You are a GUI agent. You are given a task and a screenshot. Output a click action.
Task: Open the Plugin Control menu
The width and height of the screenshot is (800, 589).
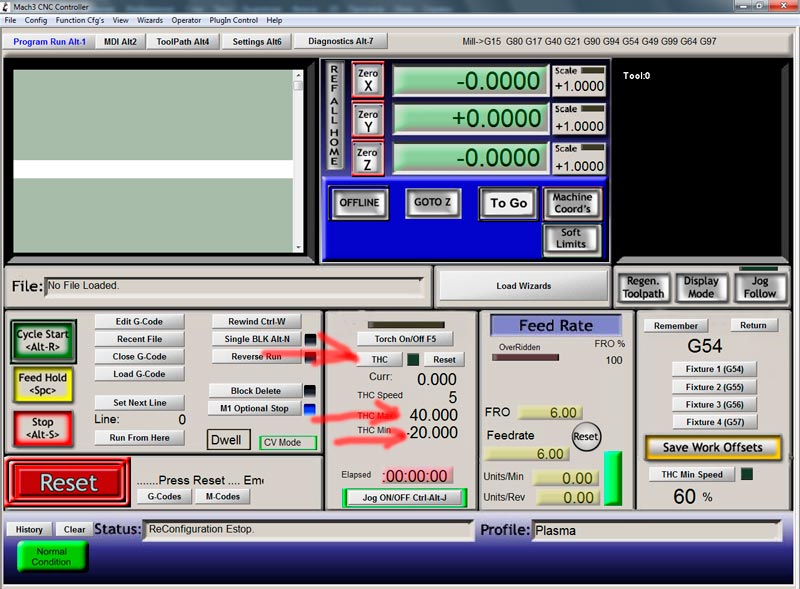pyautogui.click(x=233, y=20)
